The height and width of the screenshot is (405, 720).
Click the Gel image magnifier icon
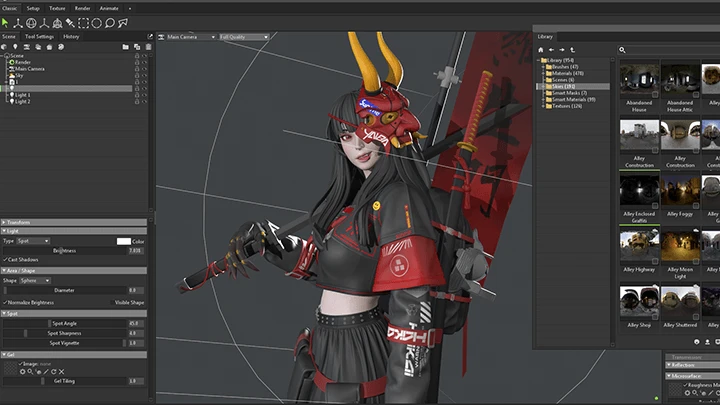coord(30,371)
